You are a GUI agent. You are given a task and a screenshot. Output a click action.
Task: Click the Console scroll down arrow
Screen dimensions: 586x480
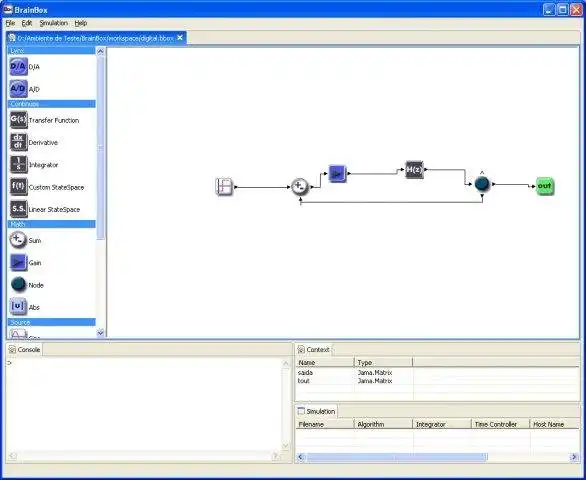286,446
